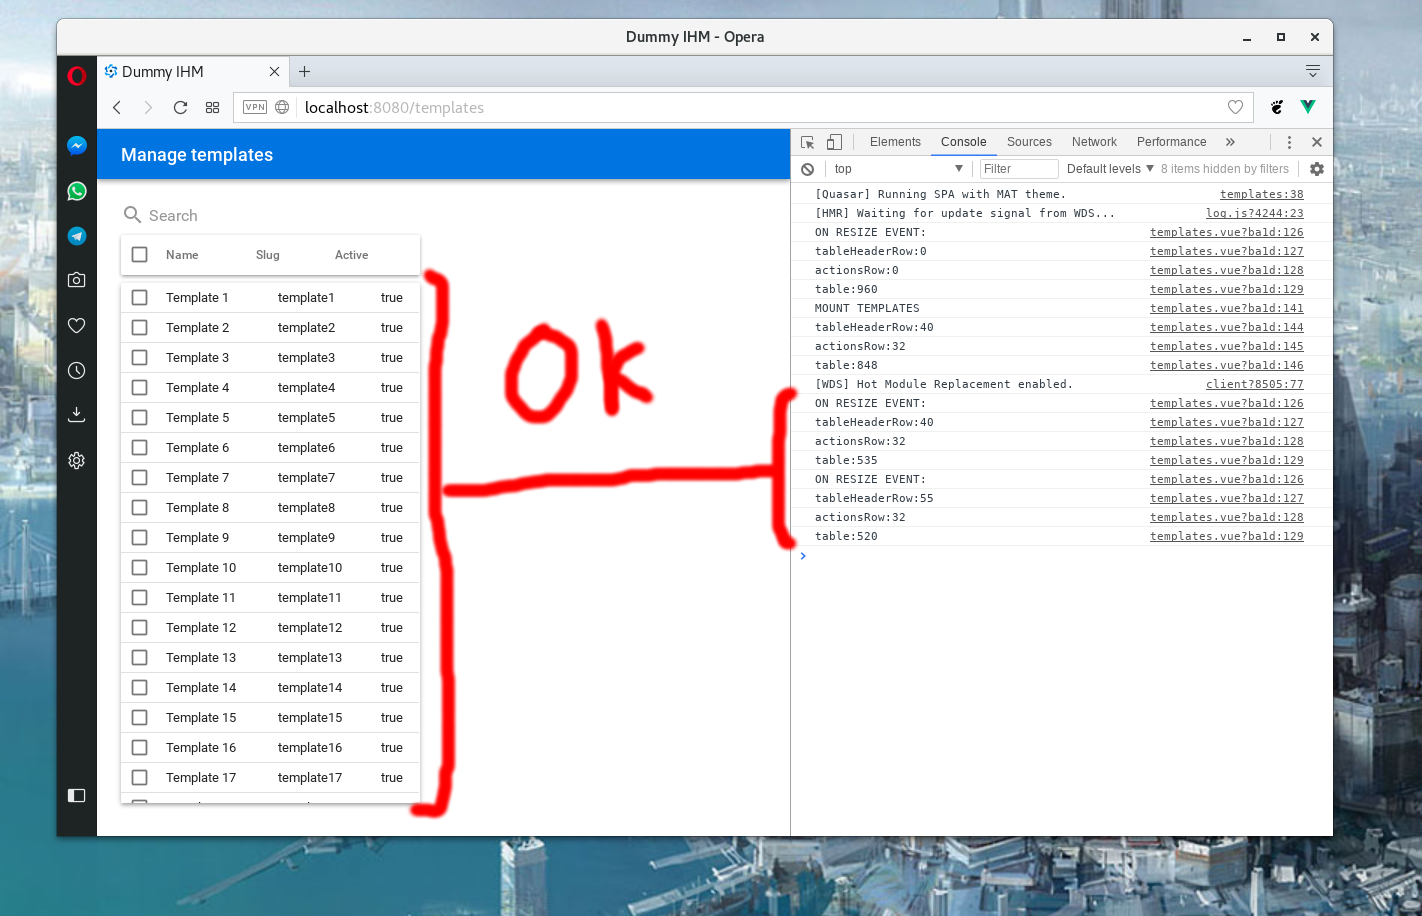Image resolution: width=1422 pixels, height=916 pixels.
Task: Open the log.js?4244:23 source link
Action: pos(1254,213)
